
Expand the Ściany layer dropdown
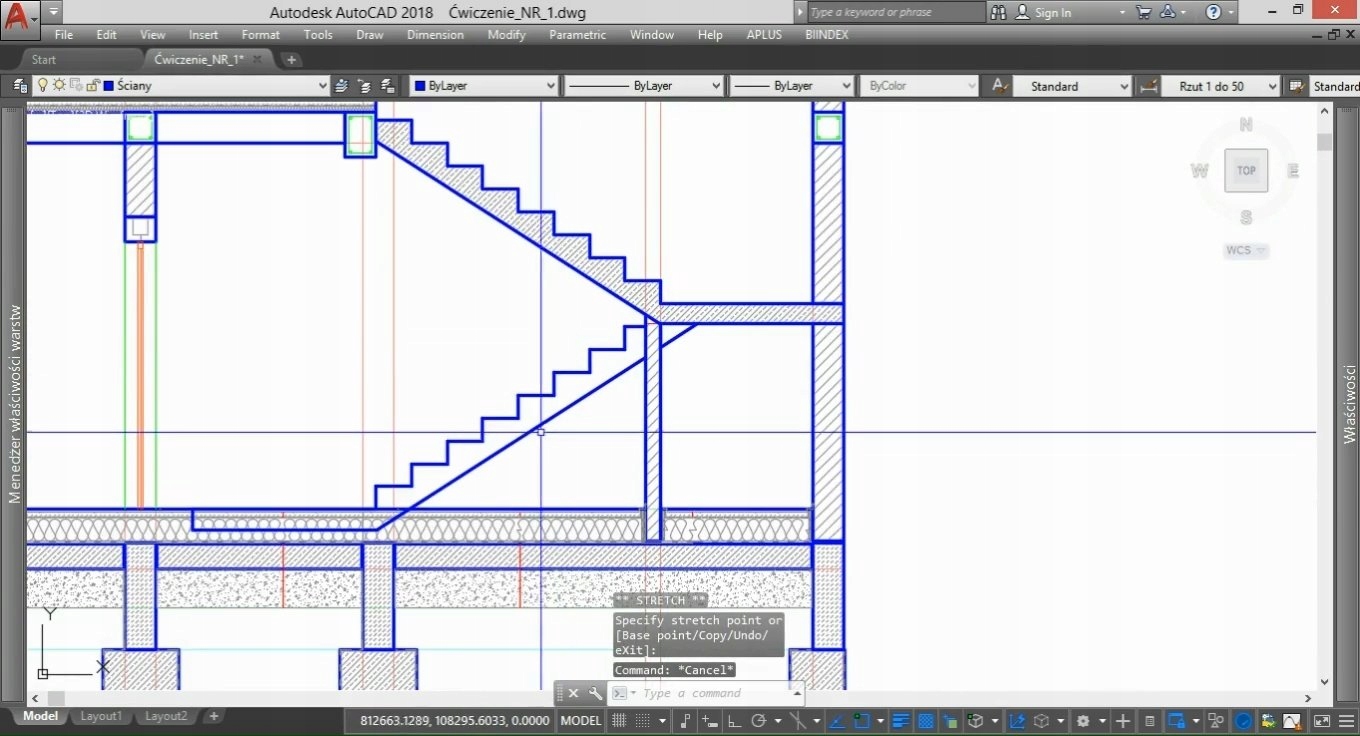tap(322, 86)
